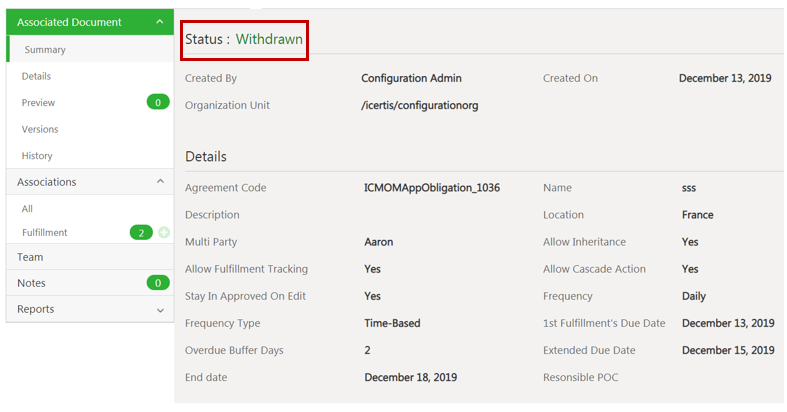Show the History sidebar item

pyautogui.click(x=37, y=156)
